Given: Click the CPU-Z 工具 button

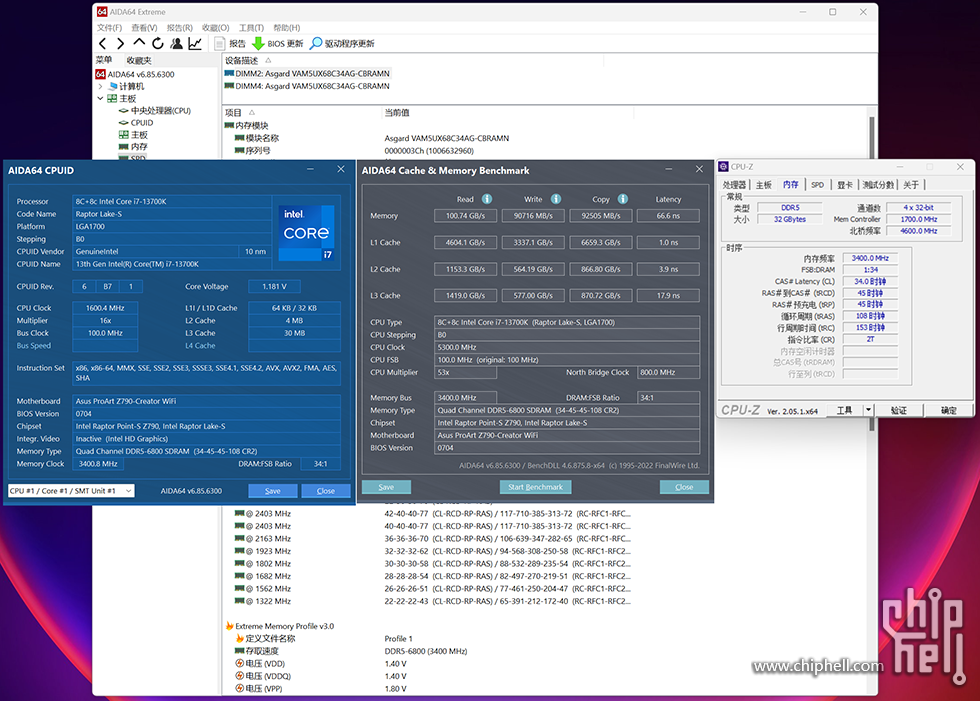Looking at the screenshot, I should pos(844,410).
